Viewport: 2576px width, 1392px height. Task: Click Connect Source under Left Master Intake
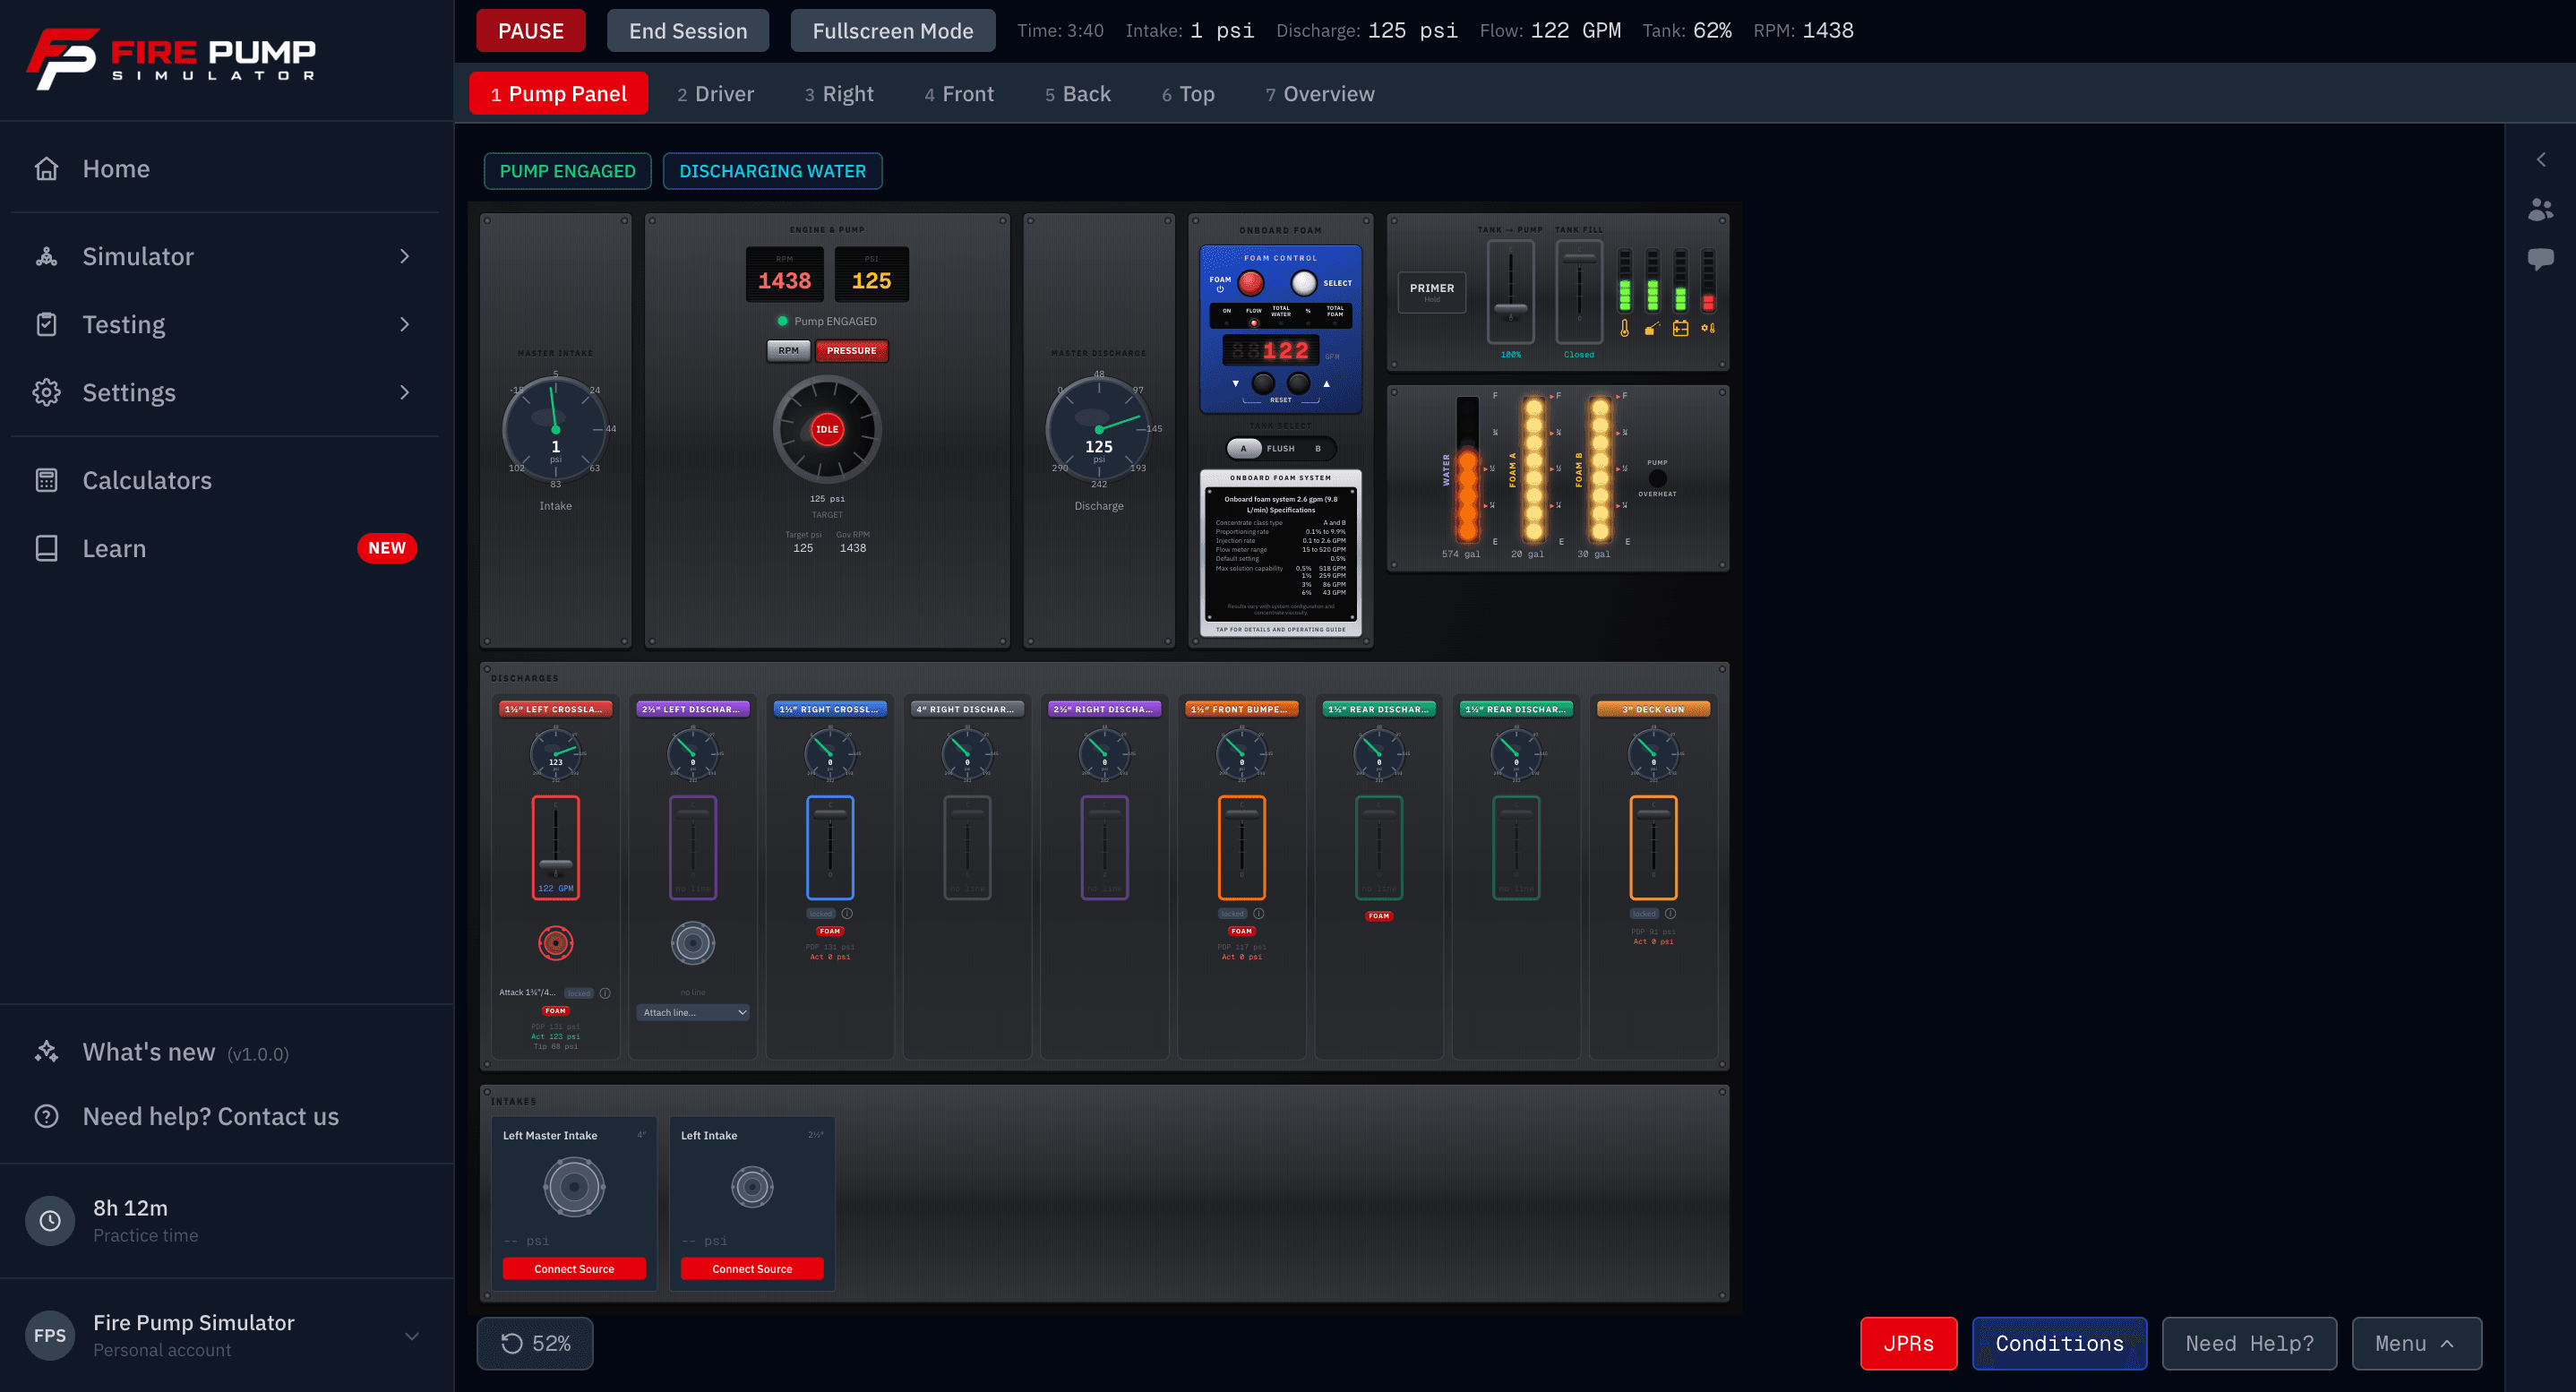[x=574, y=1268]
